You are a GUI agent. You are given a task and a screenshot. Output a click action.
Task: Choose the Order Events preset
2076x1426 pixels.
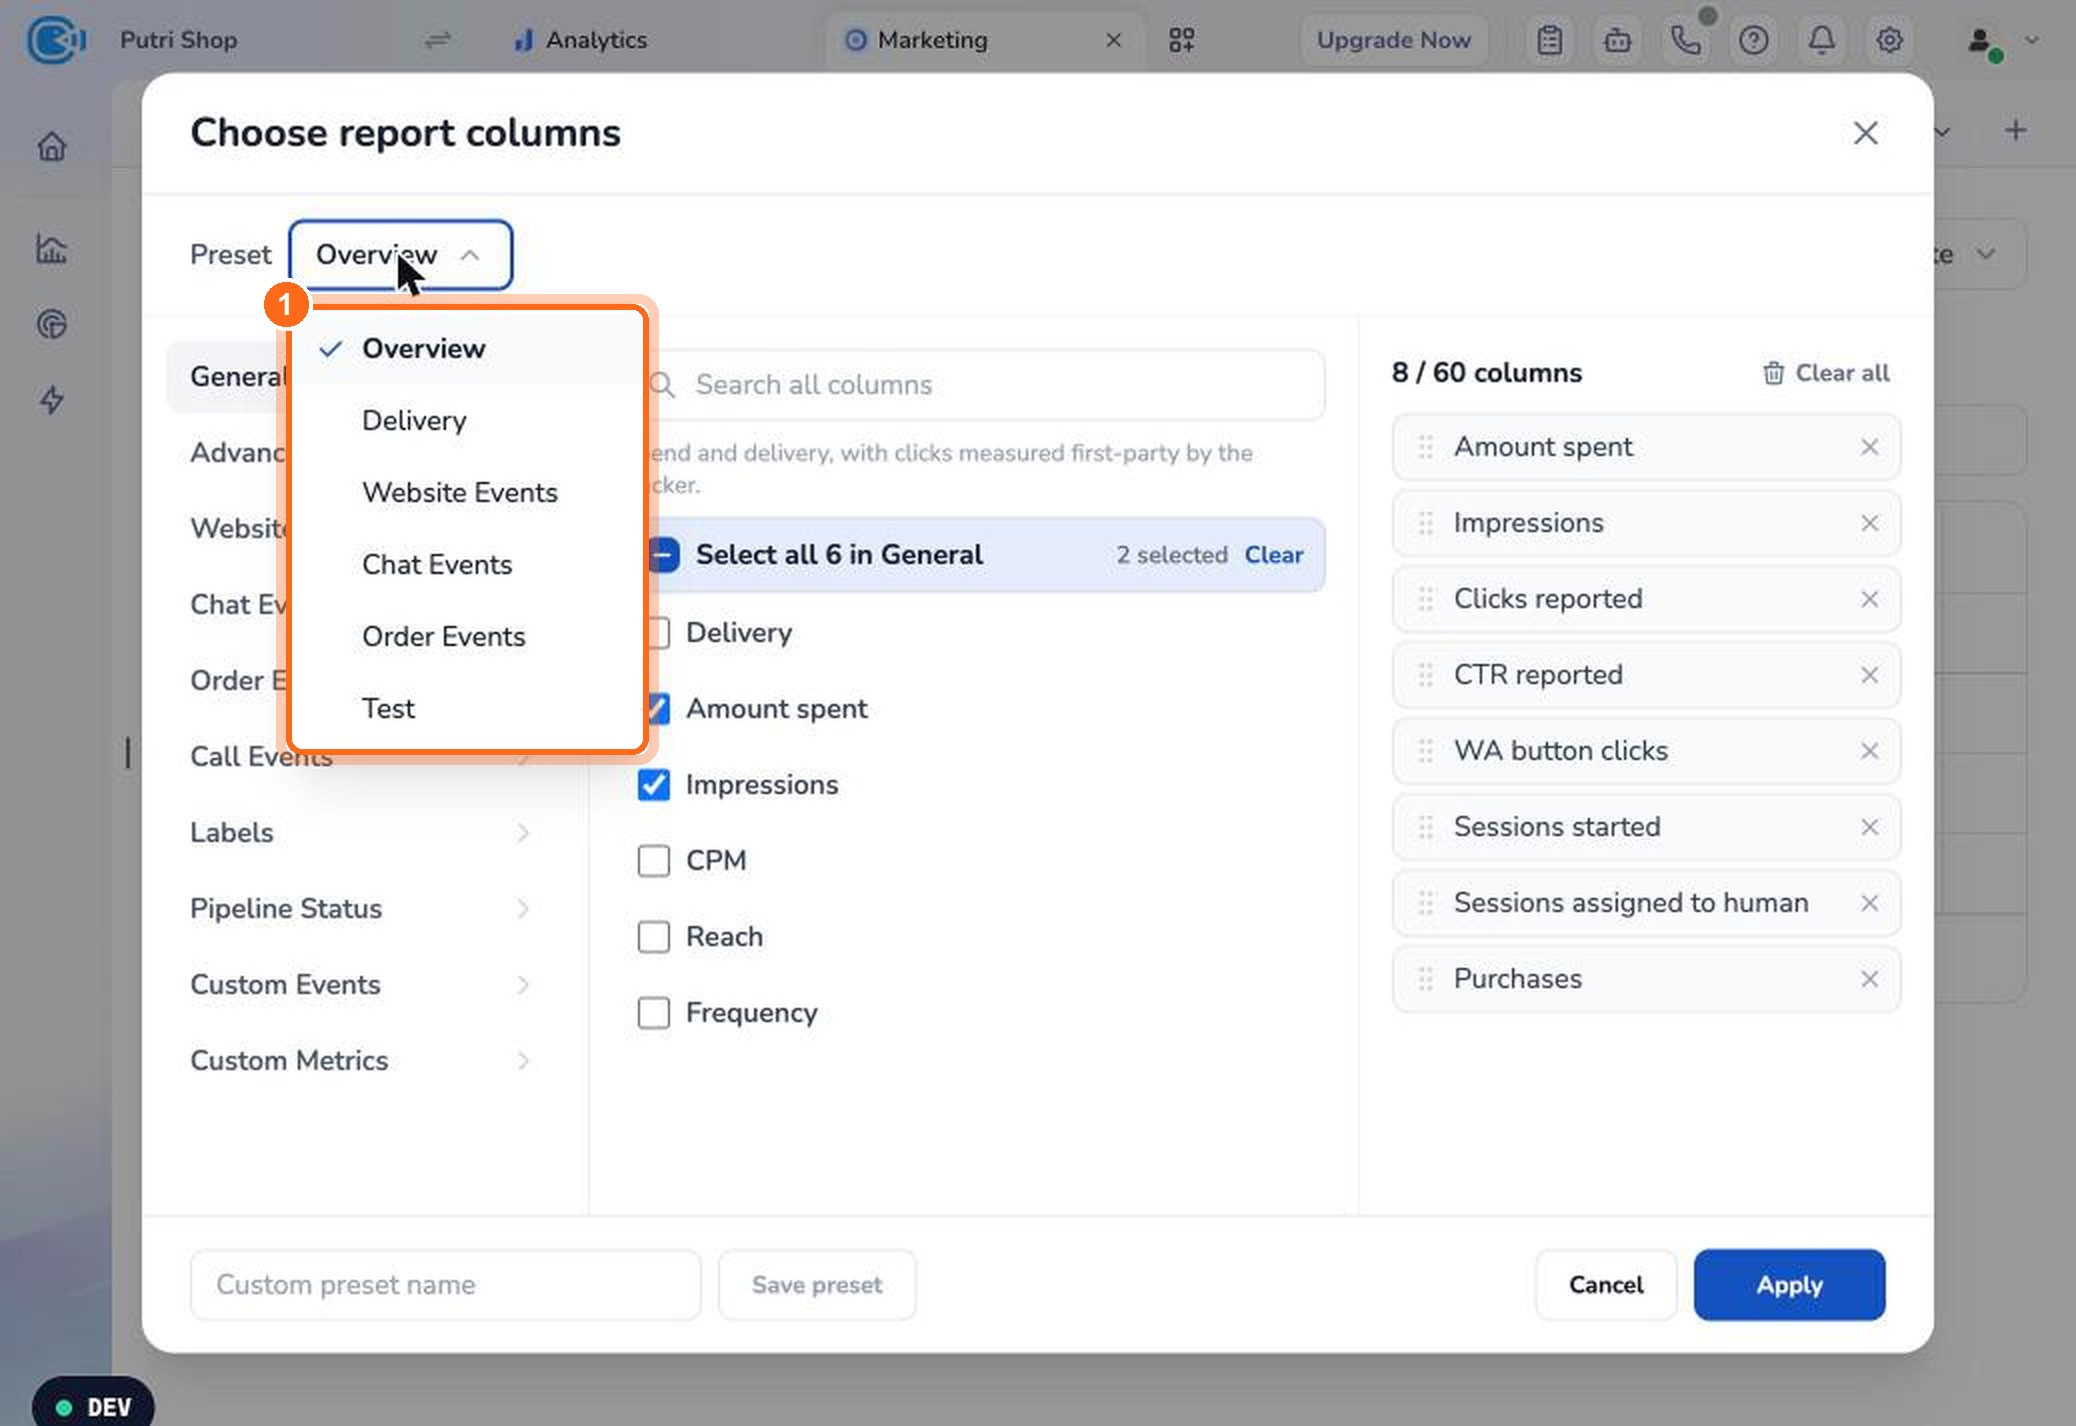(x=467, y=637)
